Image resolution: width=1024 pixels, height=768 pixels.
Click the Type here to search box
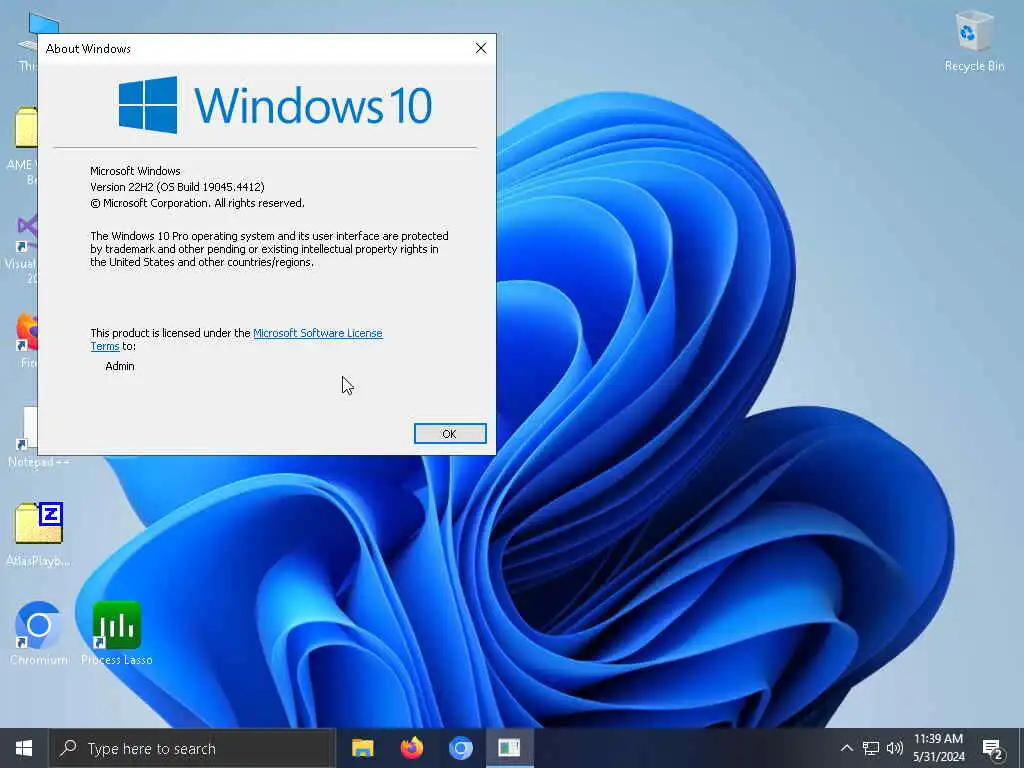click(x=193, y=748)
